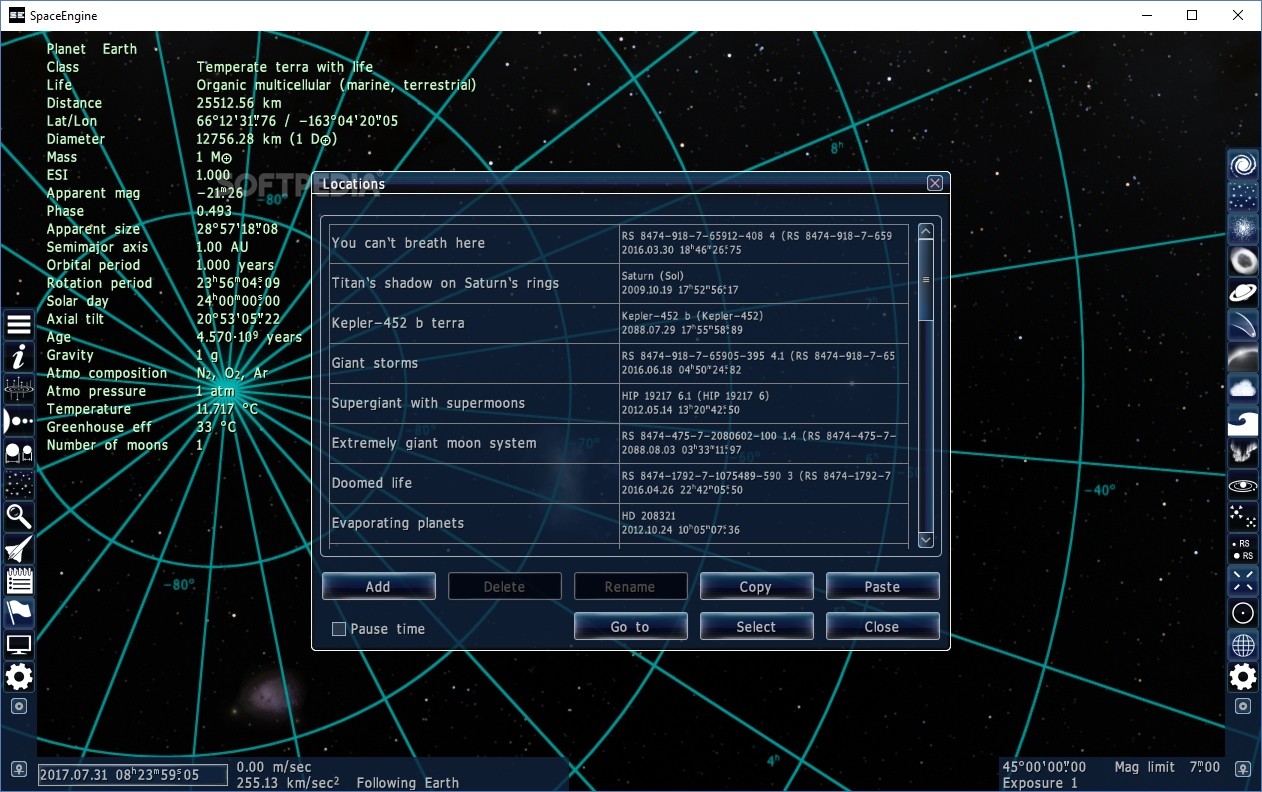
Task: Select the 'Doomed life' location
Action: 470,482
